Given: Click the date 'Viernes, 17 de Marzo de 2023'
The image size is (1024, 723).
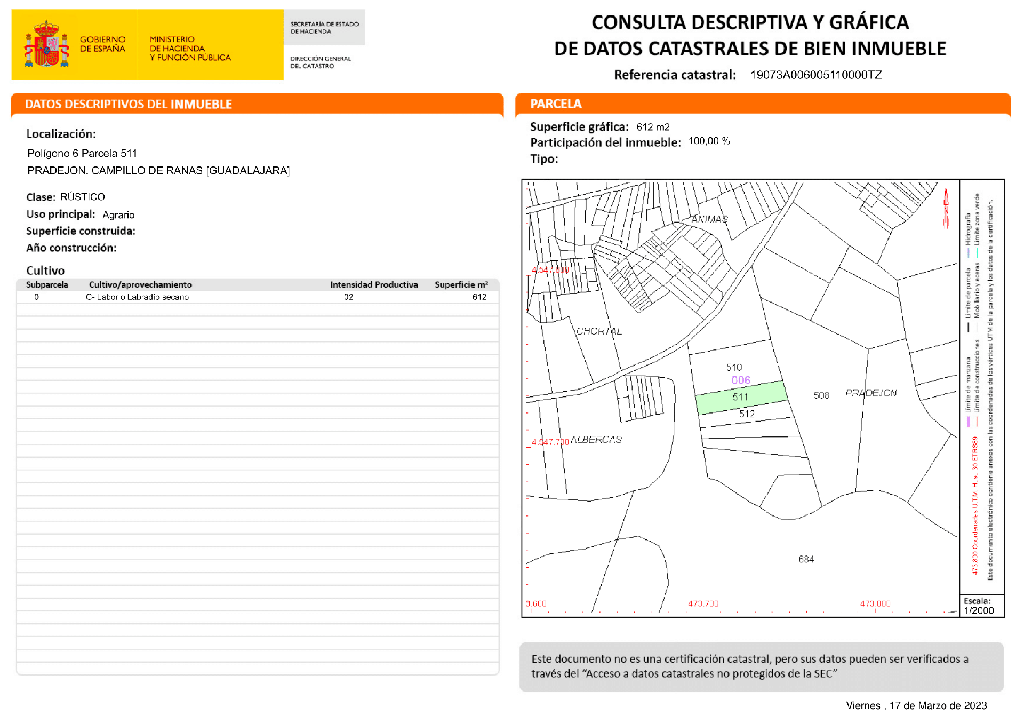Looking at the screenshot, I should coord(916,705).
